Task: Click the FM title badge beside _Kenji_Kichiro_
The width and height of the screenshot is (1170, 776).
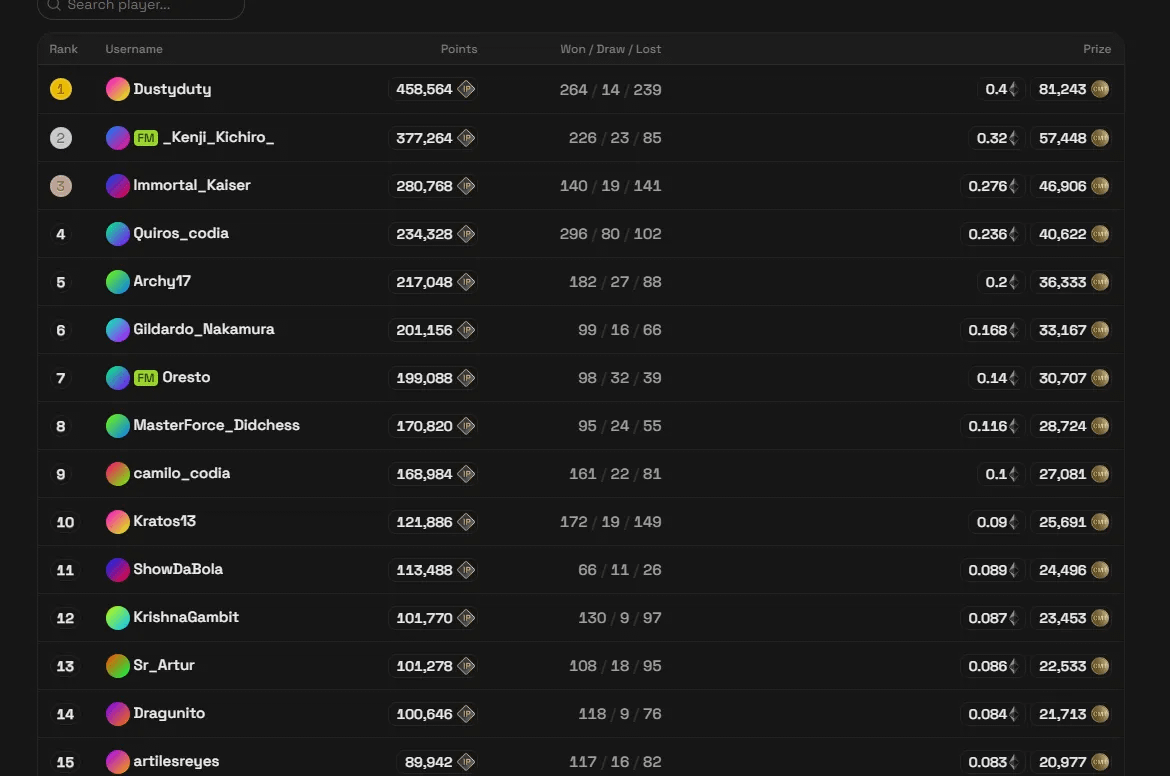Action: click(146, 138)
